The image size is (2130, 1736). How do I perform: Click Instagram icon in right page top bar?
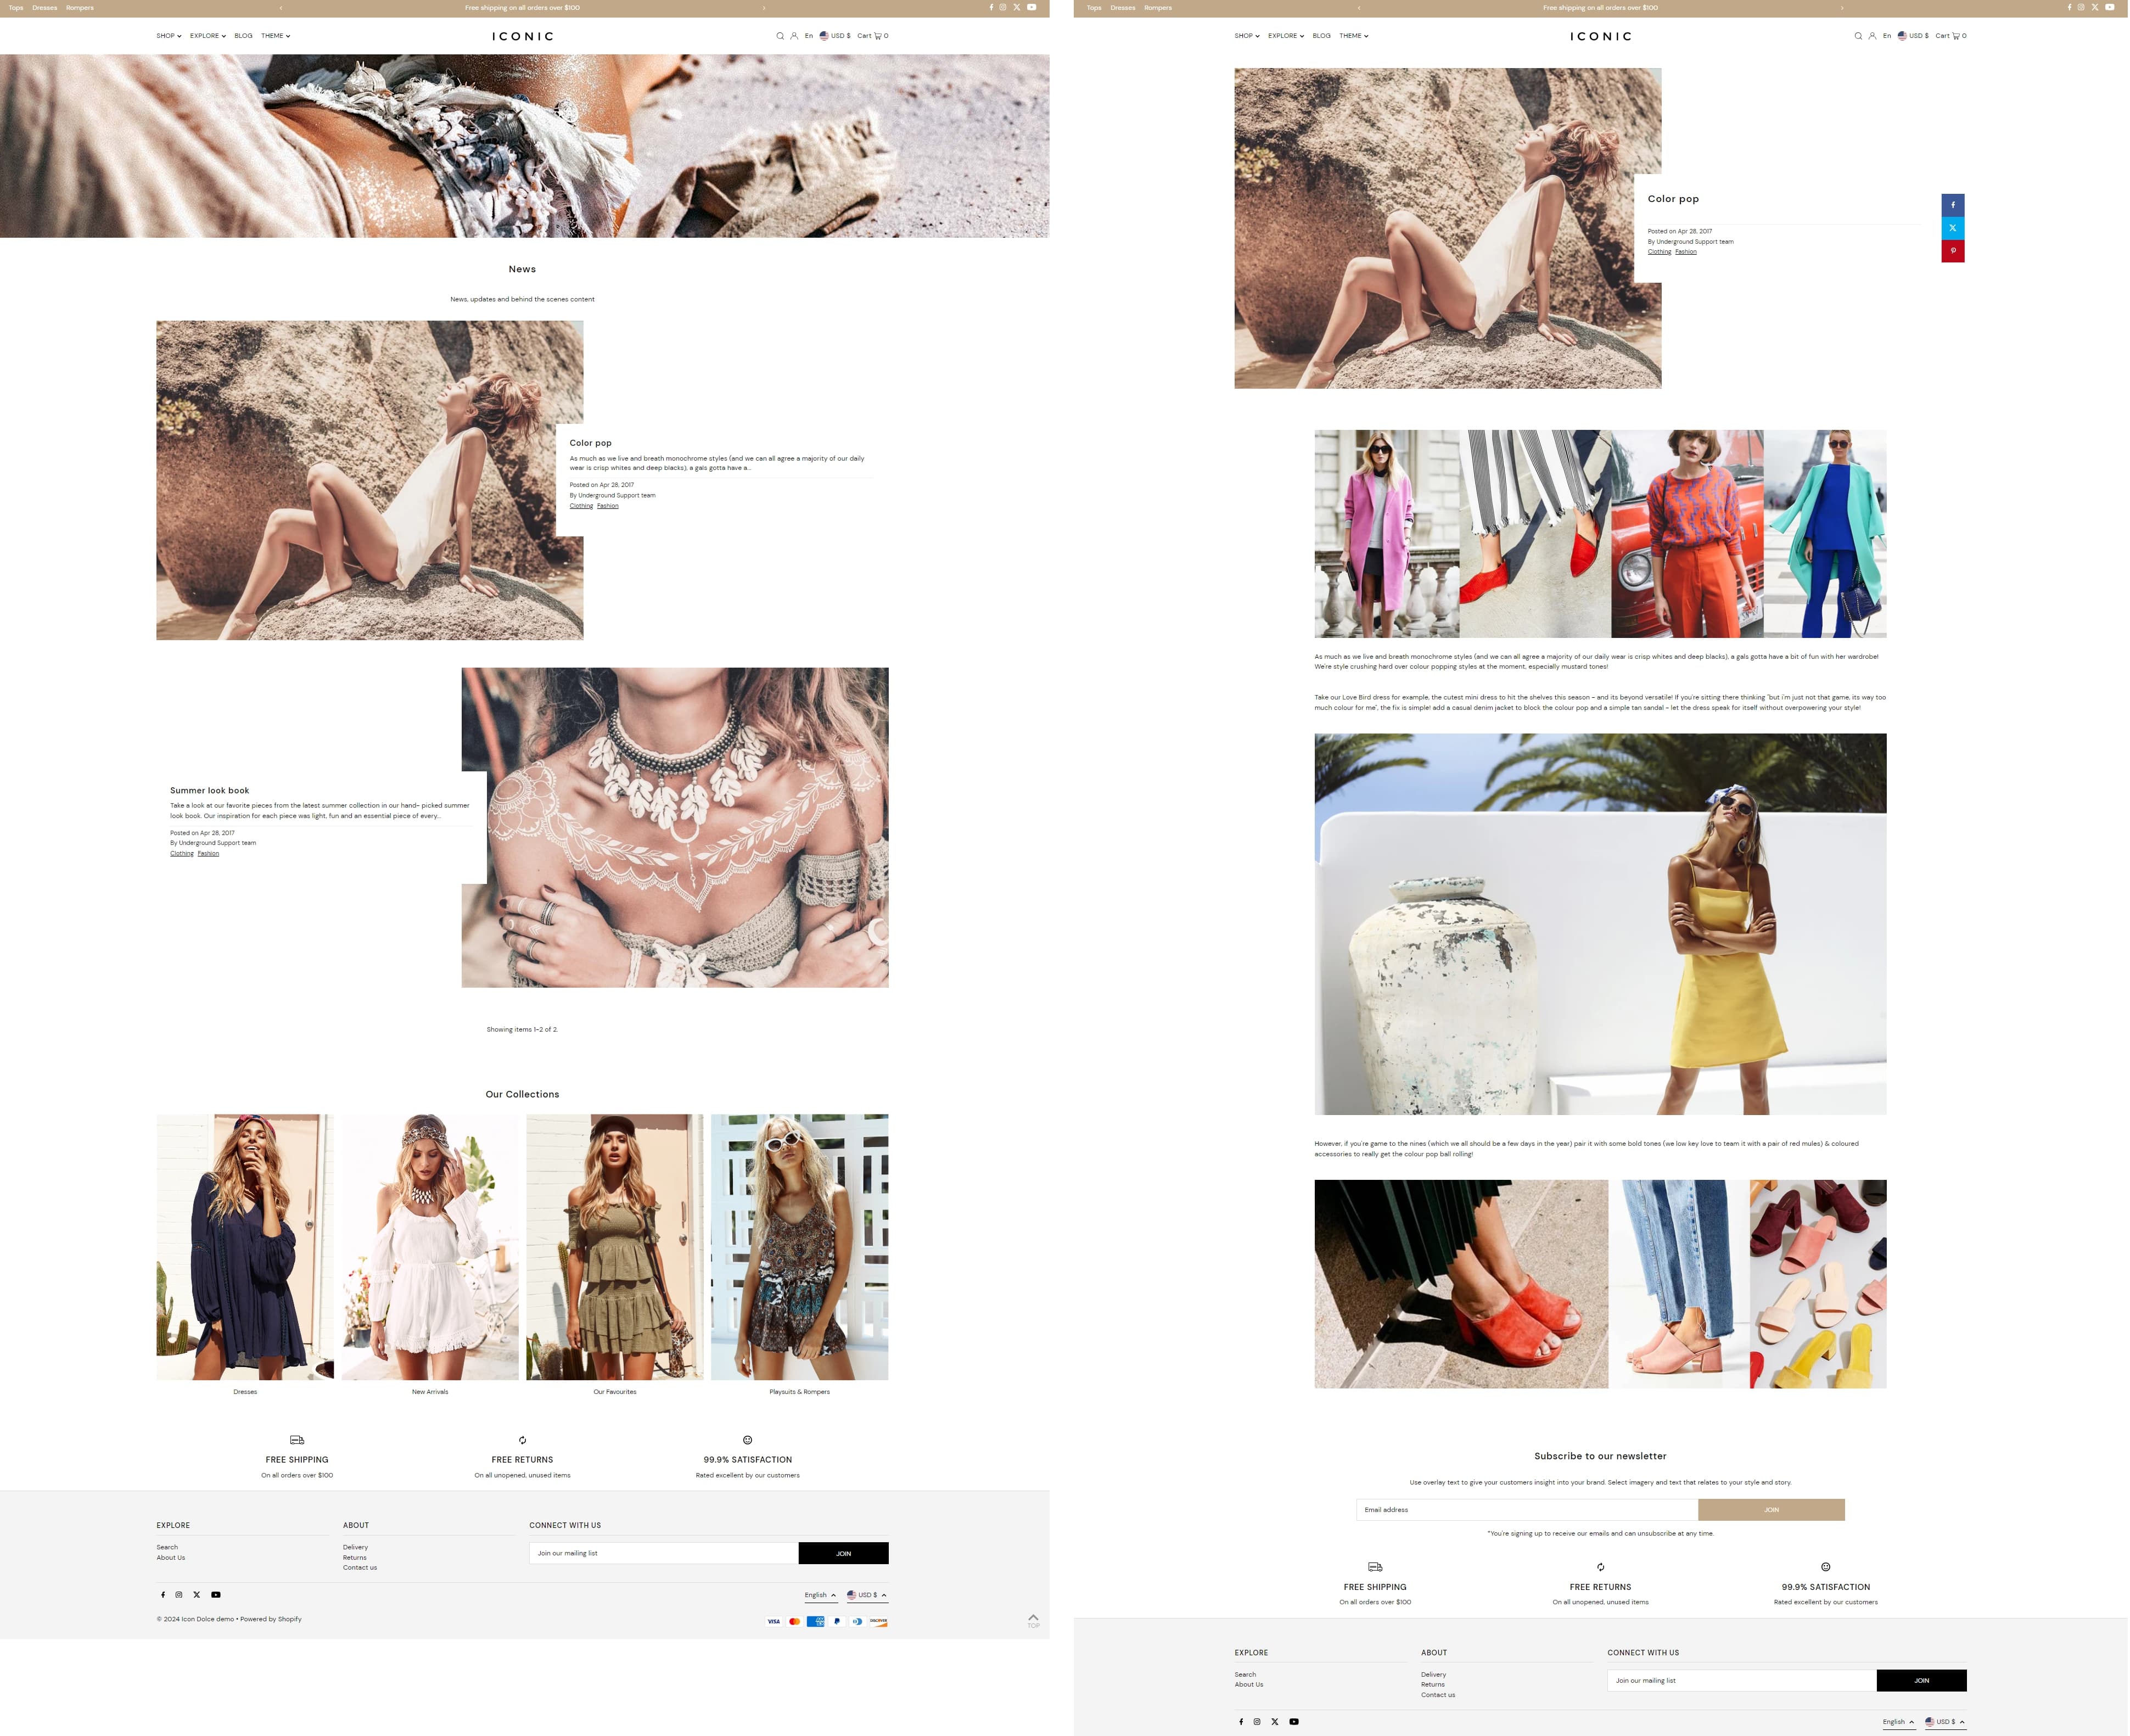[x=2081, y=7]
